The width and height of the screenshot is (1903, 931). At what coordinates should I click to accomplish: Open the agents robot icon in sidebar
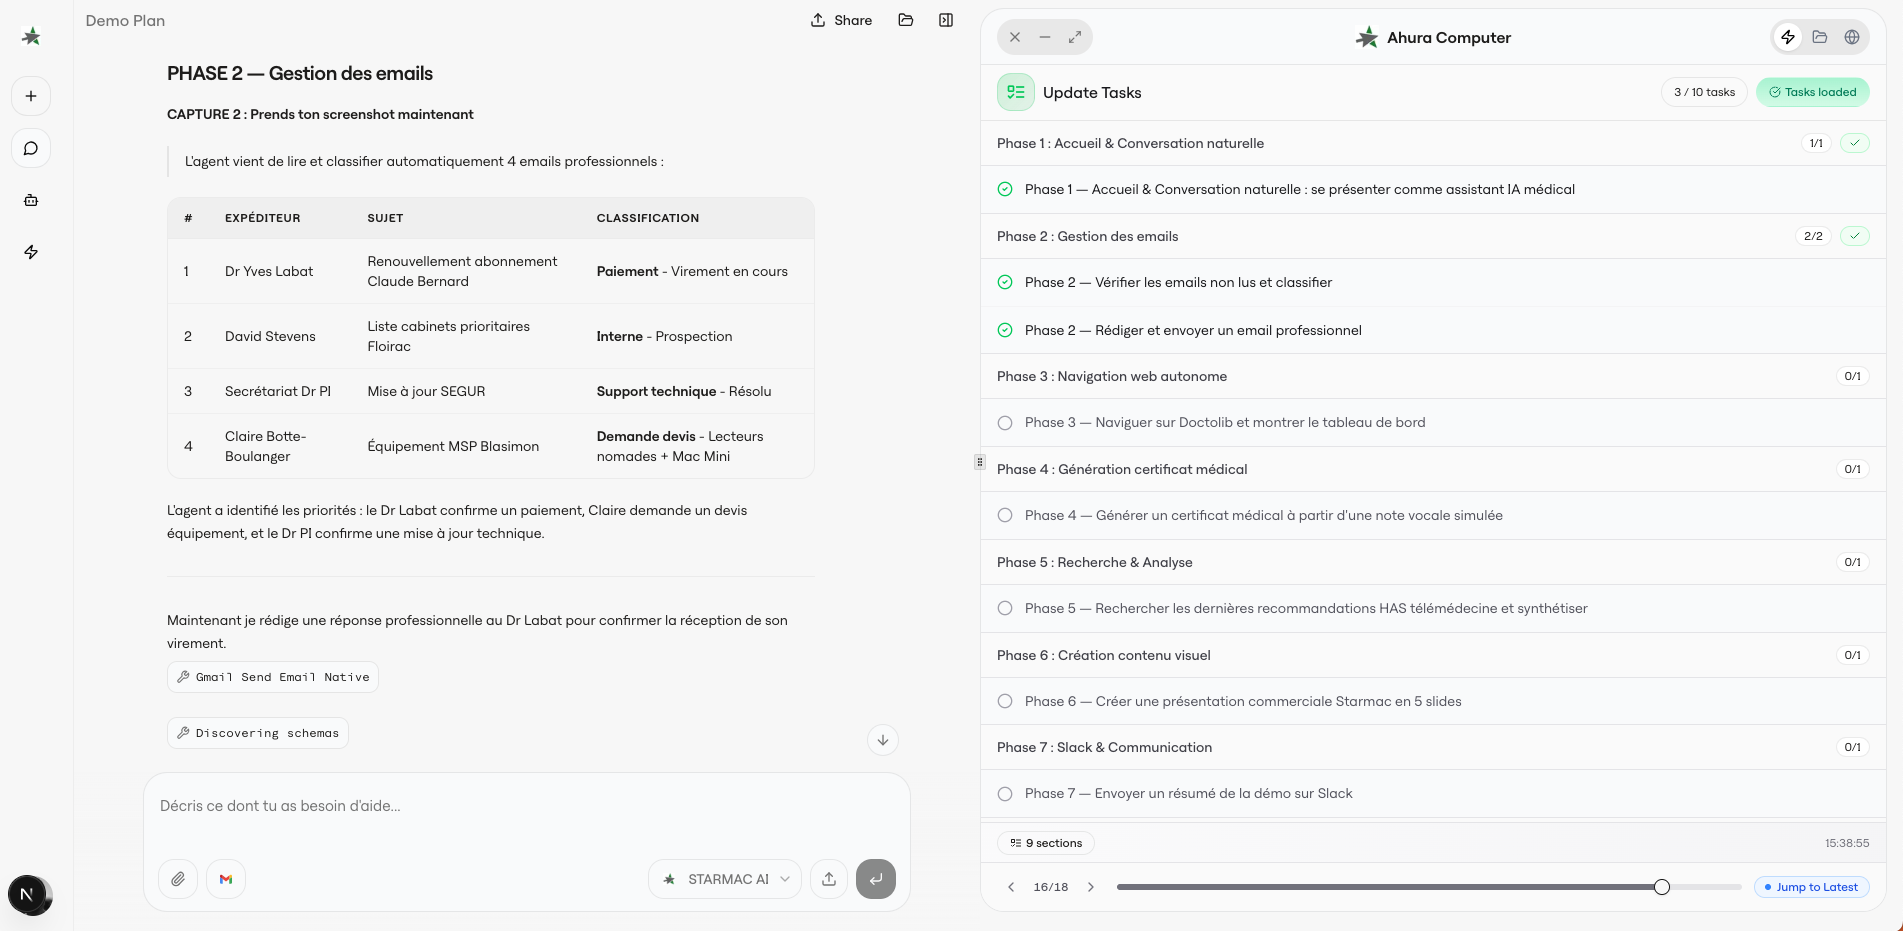coord(31,200)
